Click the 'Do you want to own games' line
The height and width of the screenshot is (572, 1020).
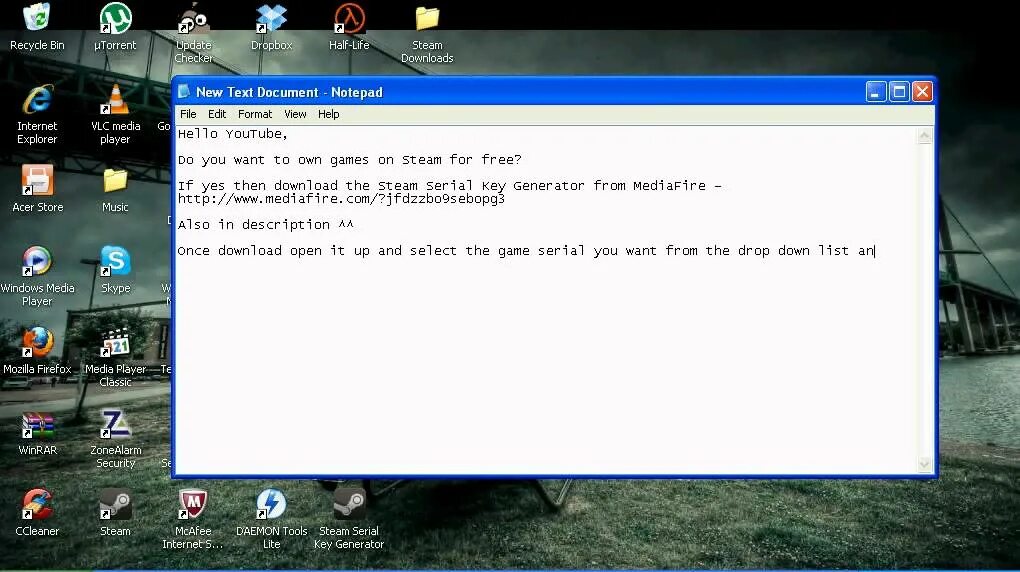(x=349, y=159)
